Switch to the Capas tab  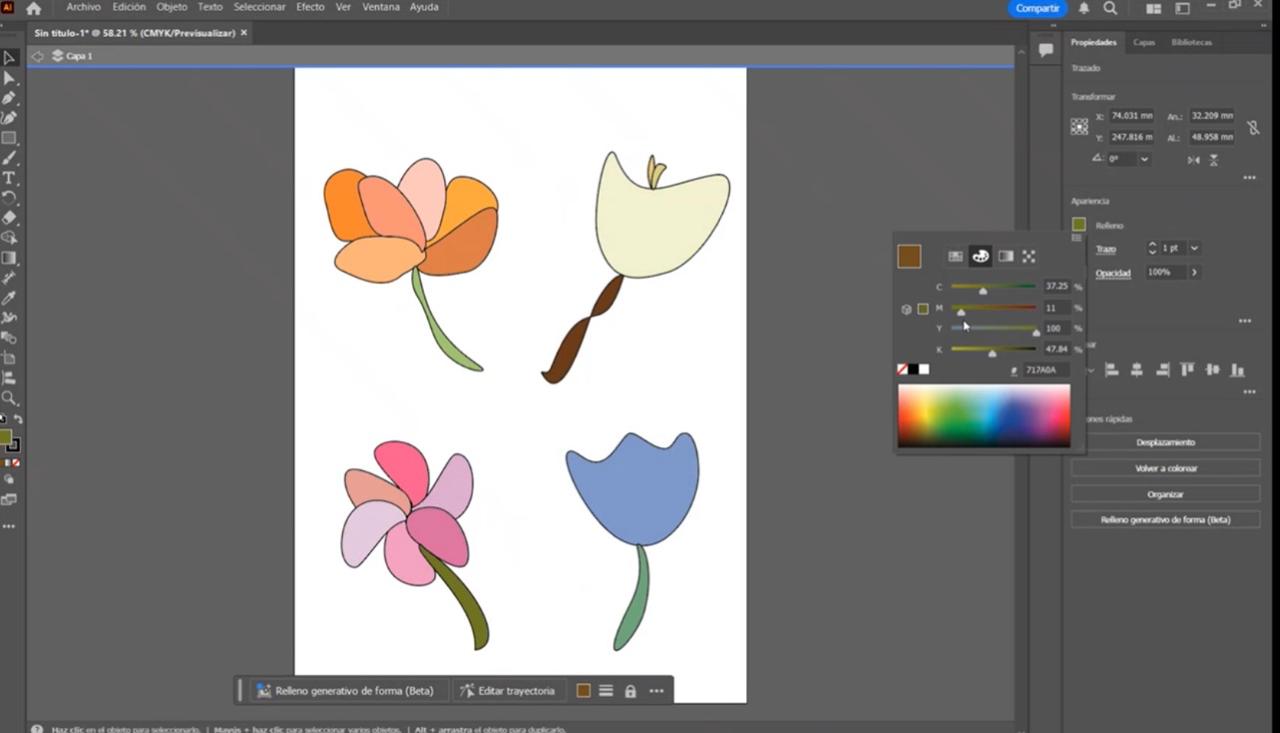[x=1144, y=42]
